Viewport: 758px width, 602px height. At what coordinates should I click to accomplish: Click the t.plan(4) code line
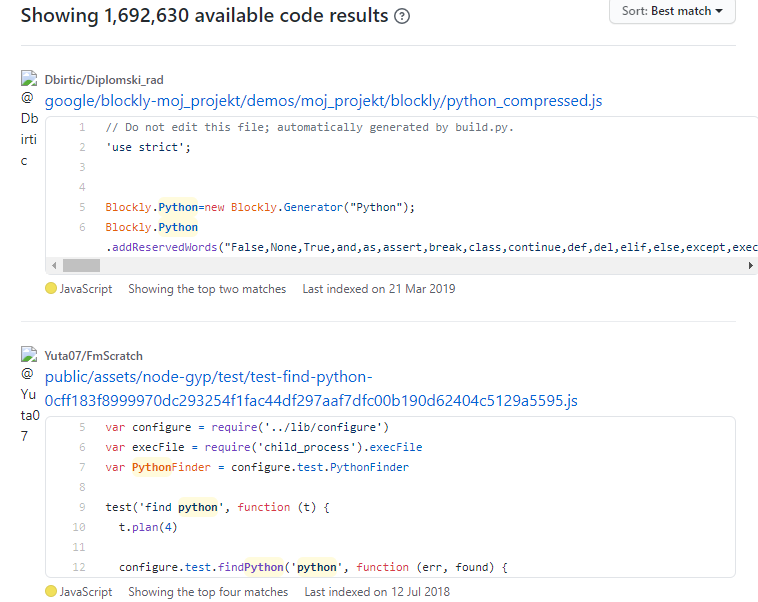pos(148,527)
